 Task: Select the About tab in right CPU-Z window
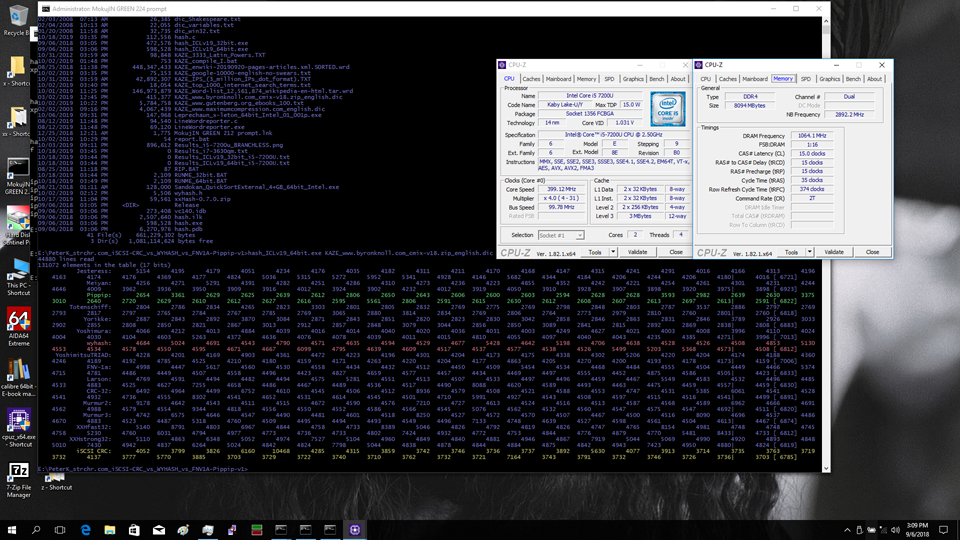click(874, 79)
